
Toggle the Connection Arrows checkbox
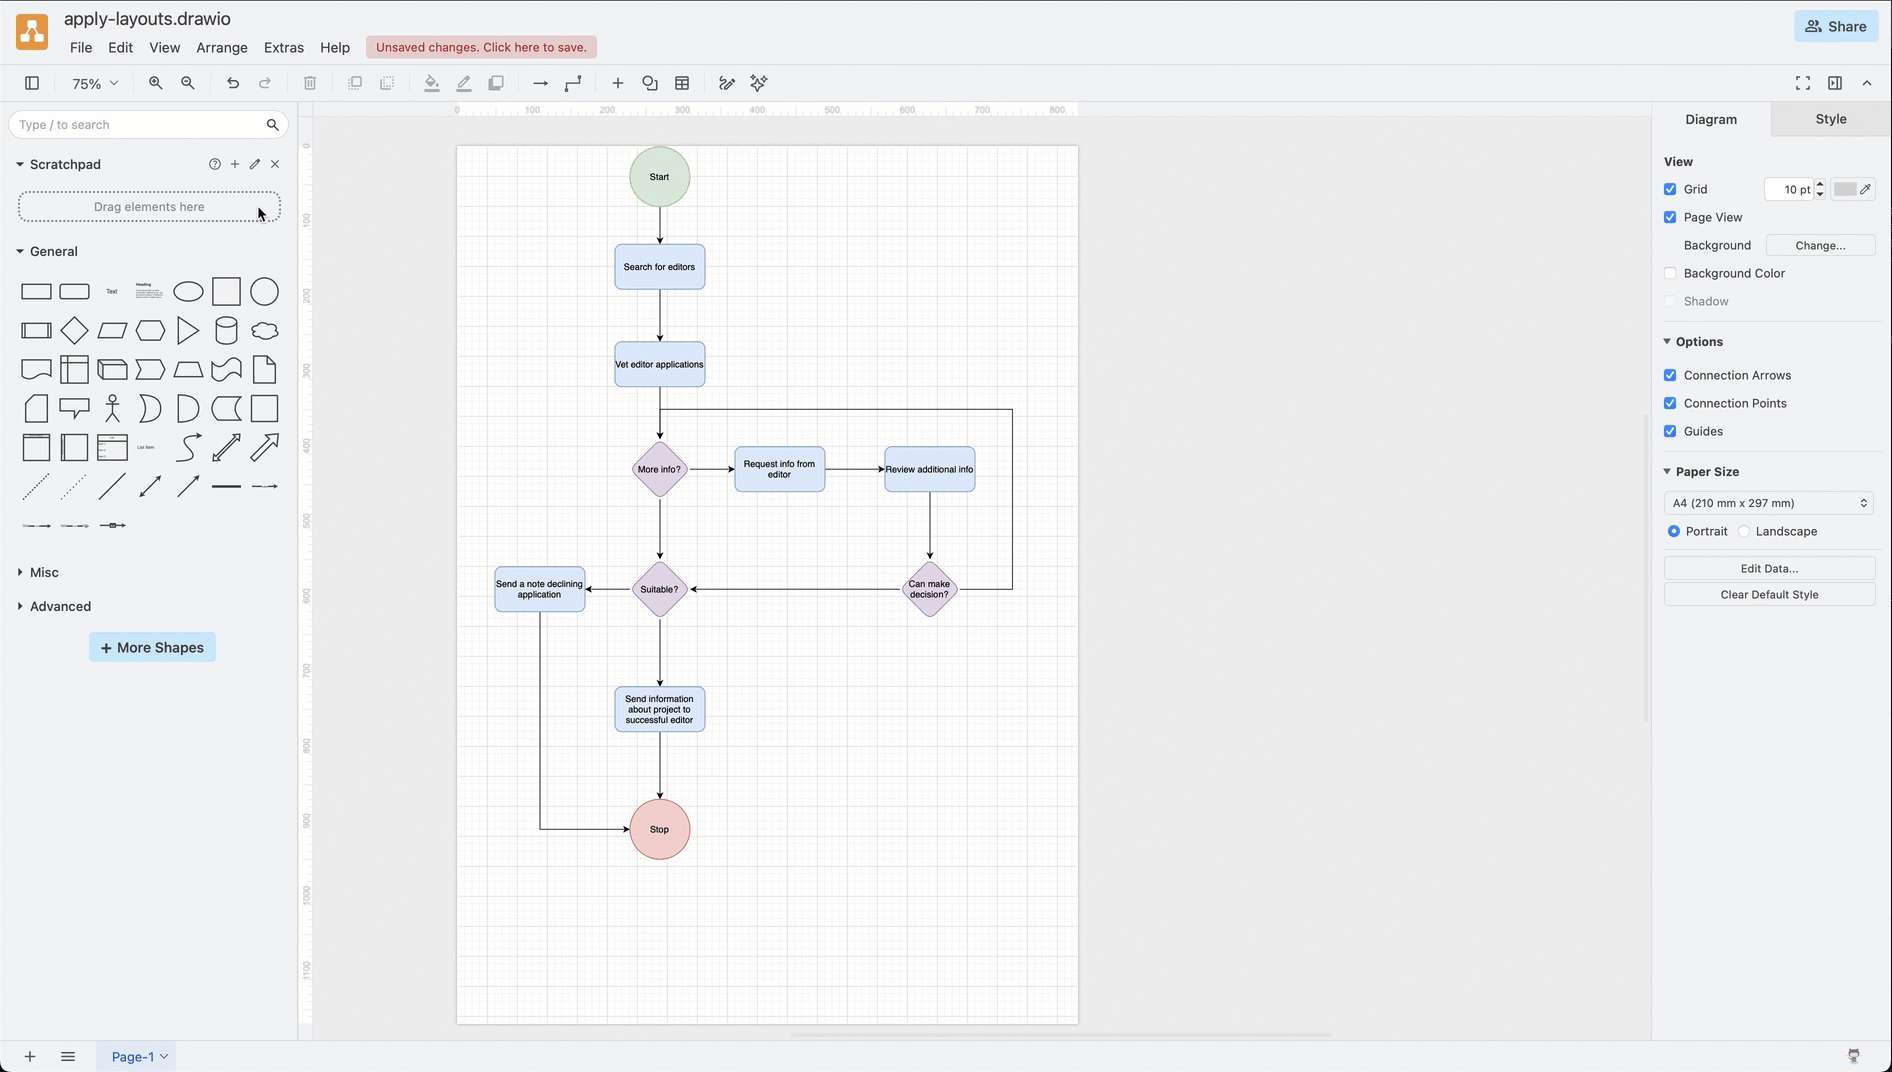pyautogui.click(x=1670, y=375)
